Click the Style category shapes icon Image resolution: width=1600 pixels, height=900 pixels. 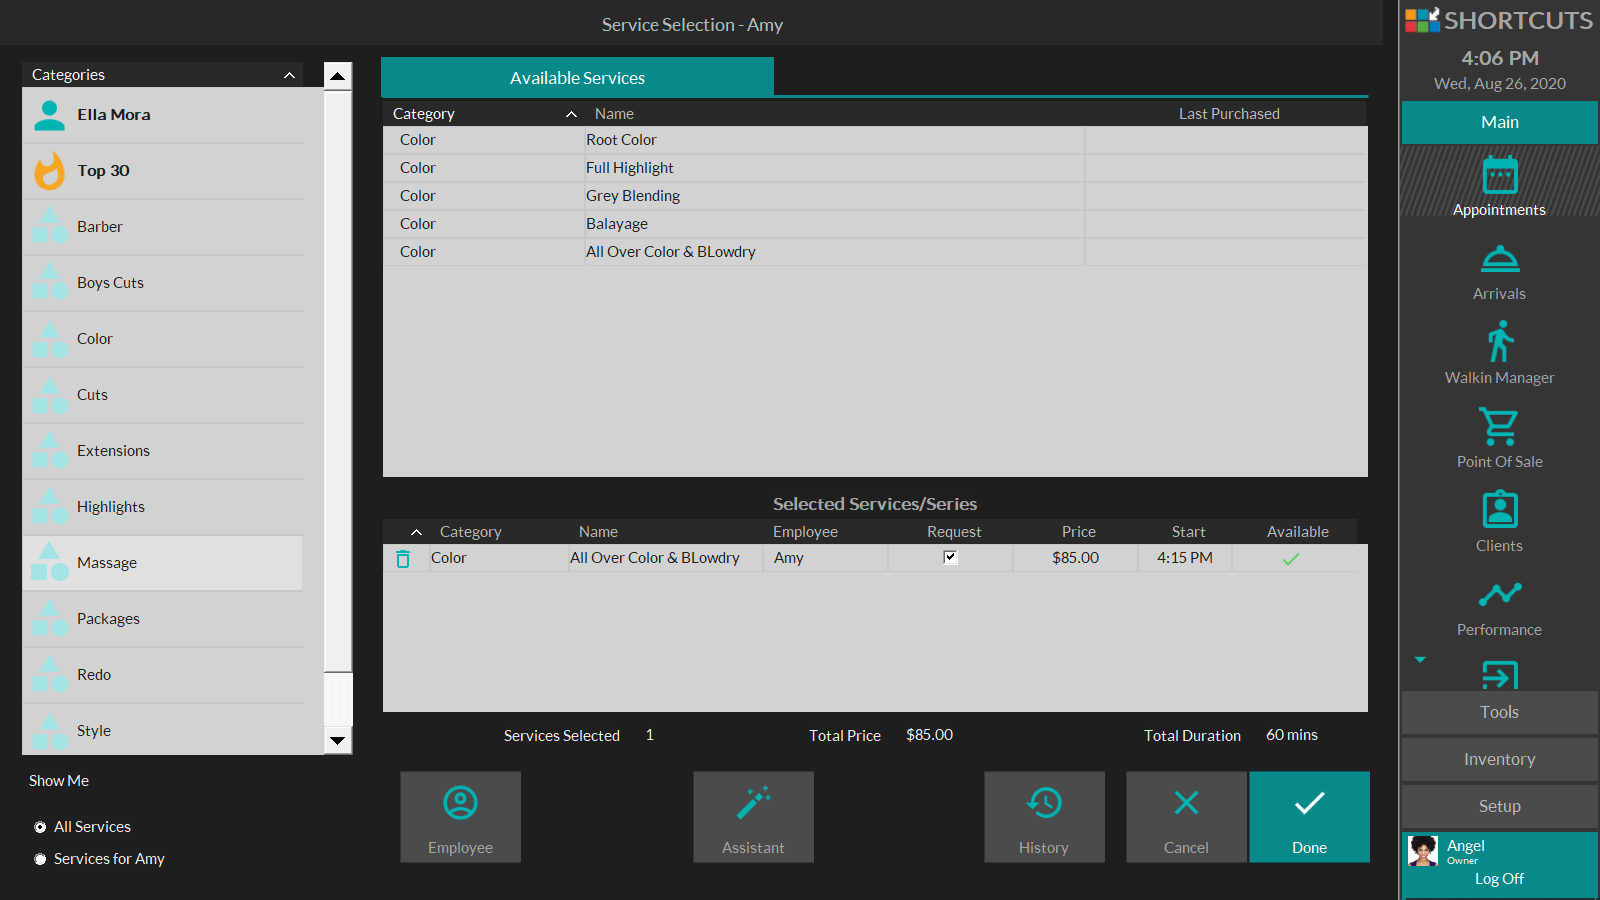[49, 731]
